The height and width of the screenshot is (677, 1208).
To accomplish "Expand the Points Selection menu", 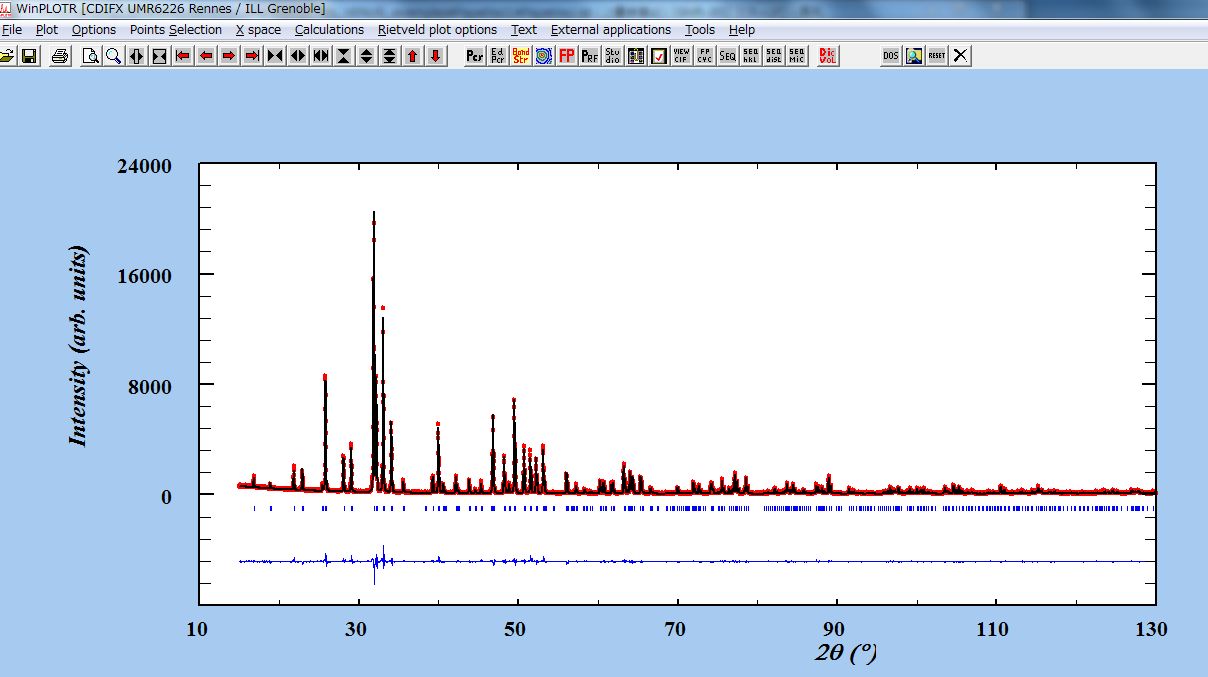I will point(176,30).
